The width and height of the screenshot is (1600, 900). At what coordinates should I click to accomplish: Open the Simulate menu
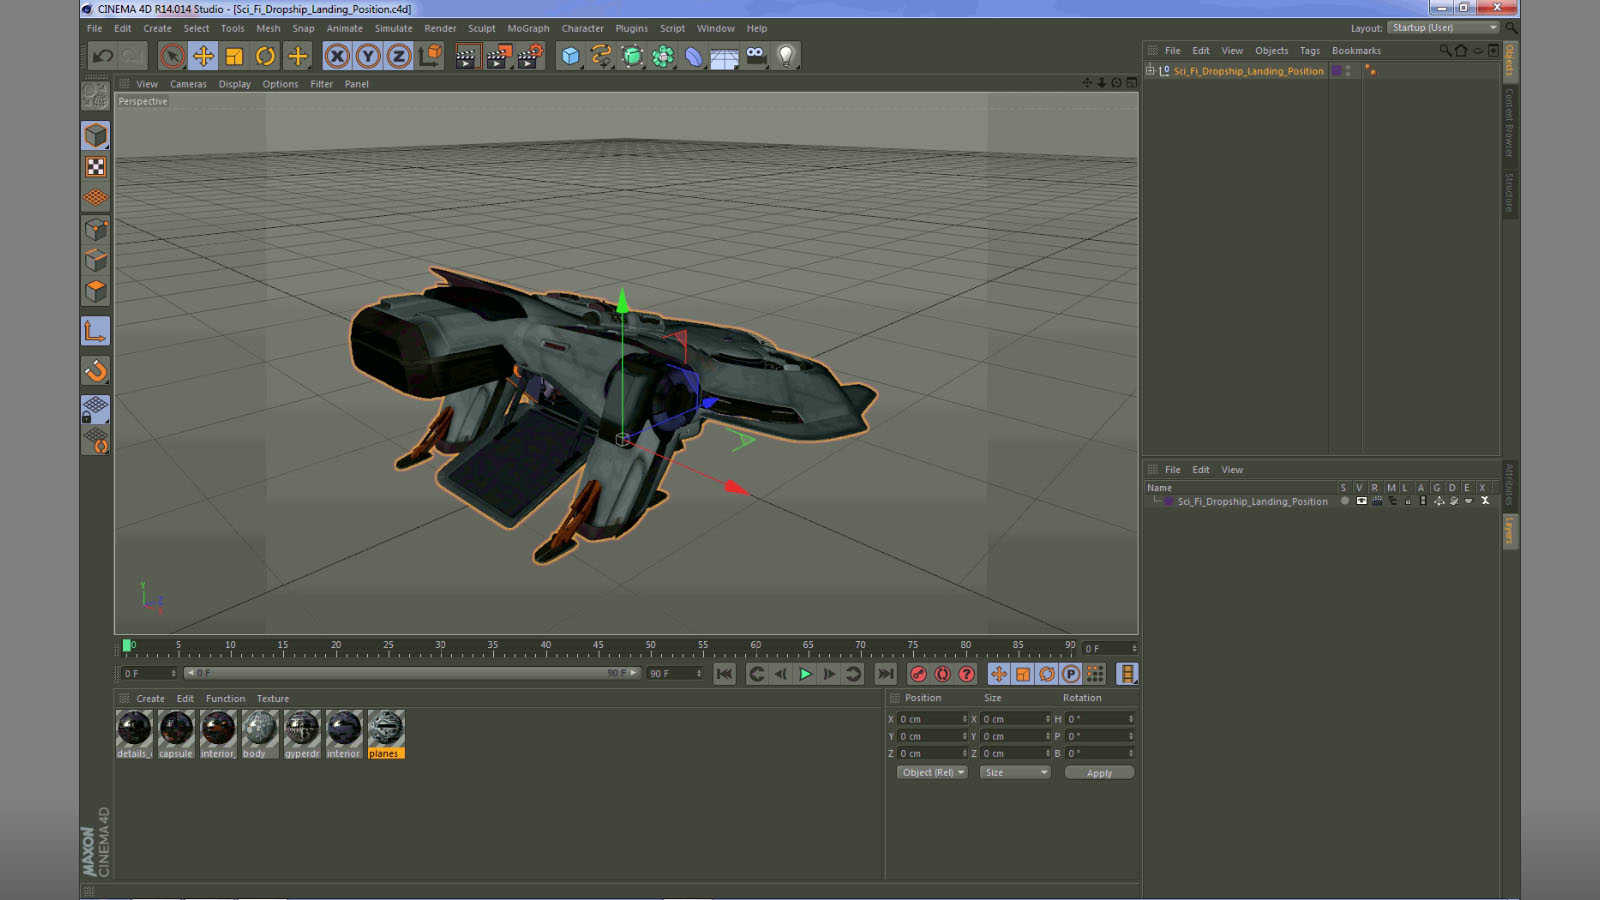393,28
